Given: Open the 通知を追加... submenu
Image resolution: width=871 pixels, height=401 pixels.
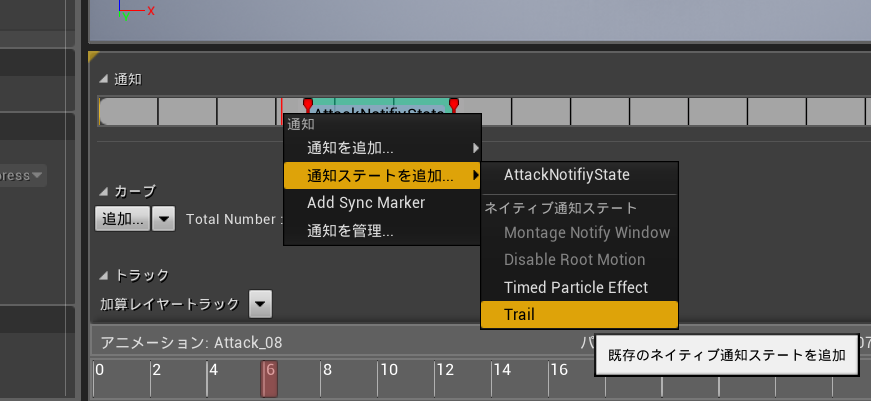Looking at the screenshot, I should (x=382, y=148).
